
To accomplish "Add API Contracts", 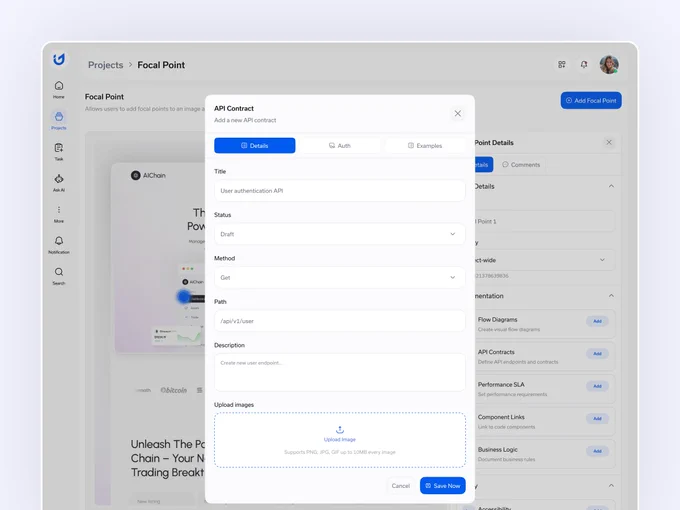I will pyautogui.click(x=597, y=354).
